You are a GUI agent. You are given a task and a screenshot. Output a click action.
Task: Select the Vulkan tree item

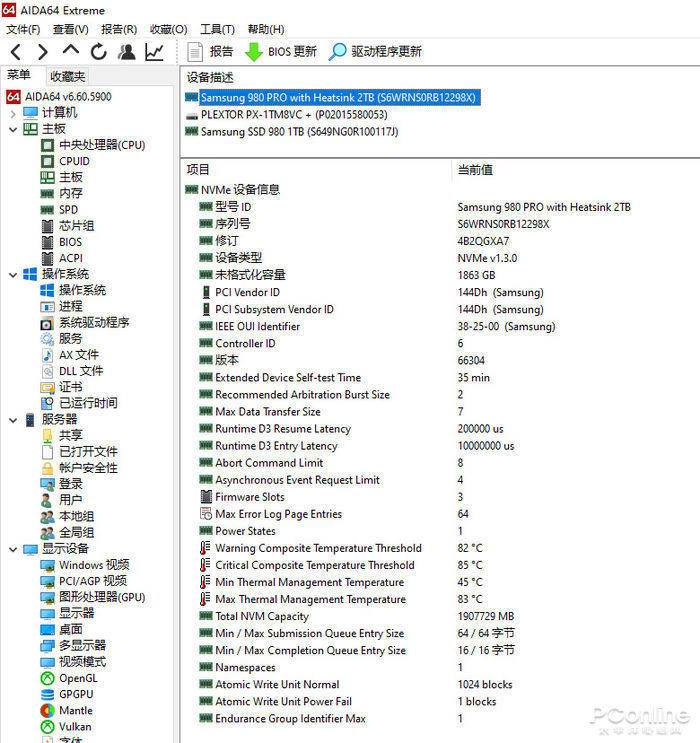(x=67, y=727)
